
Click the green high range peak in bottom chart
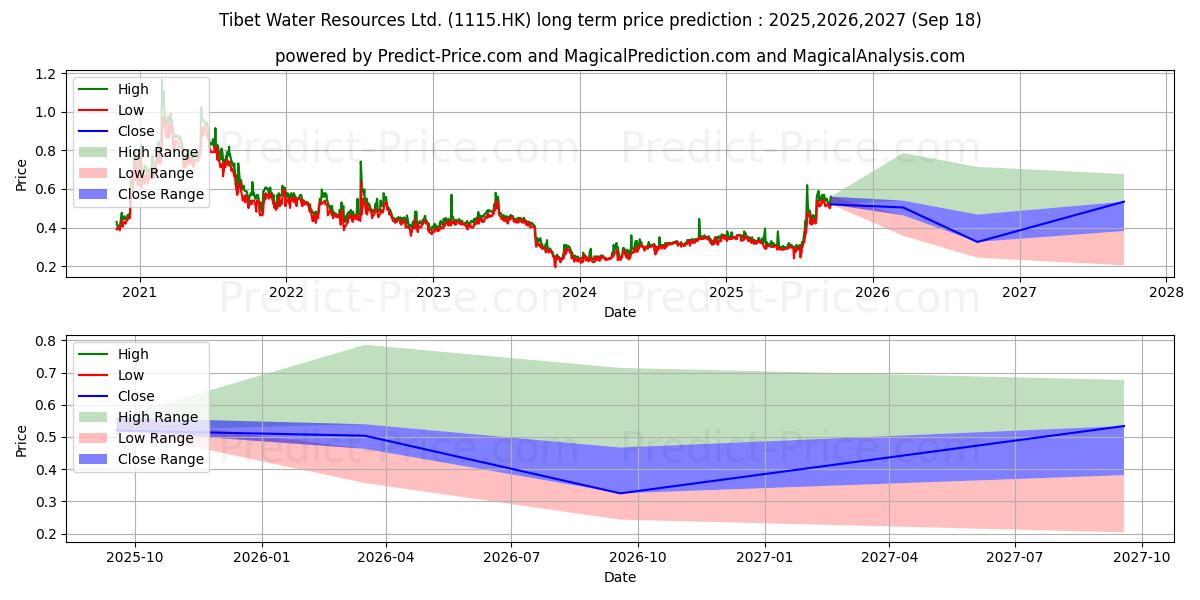click(x=365, y=345)
